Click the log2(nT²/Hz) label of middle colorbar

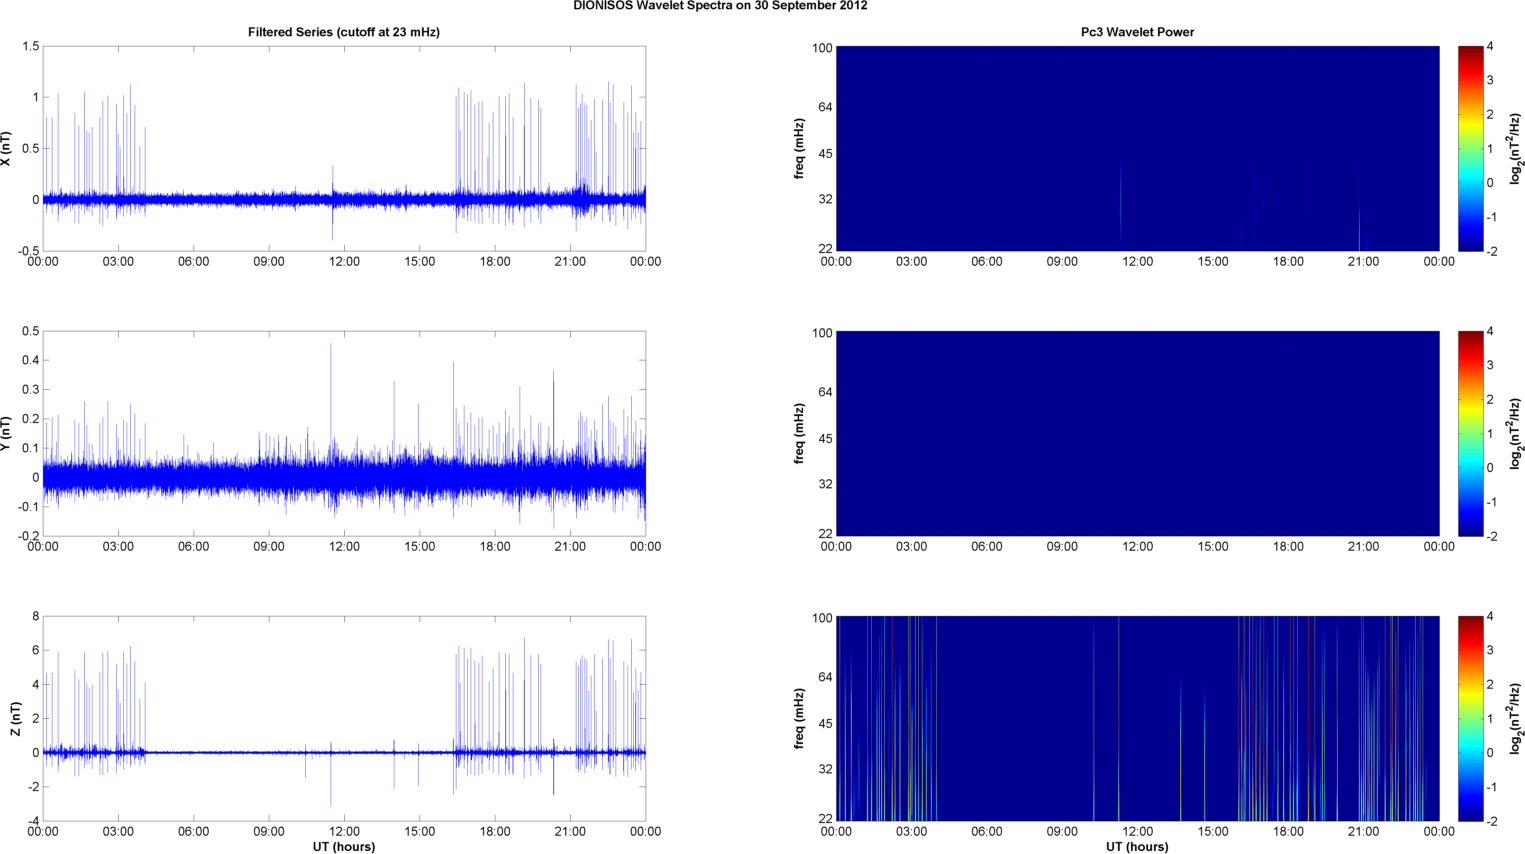click(1516, 434)
